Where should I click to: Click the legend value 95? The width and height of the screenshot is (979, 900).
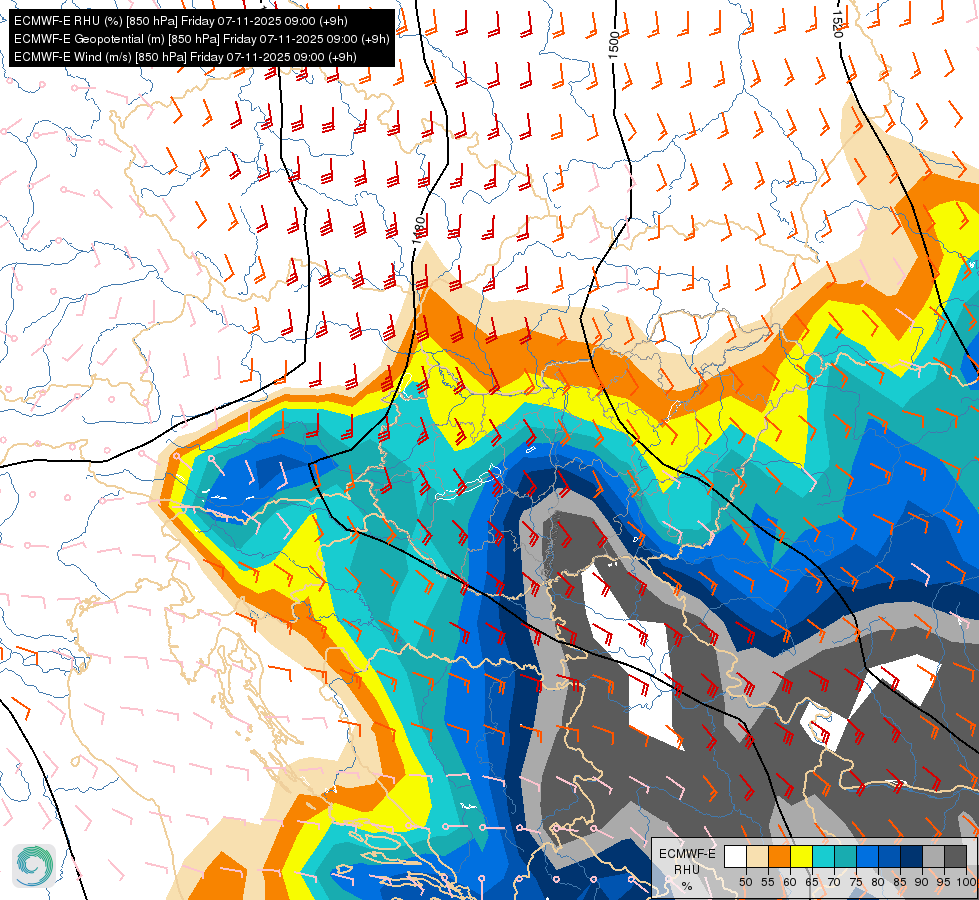944,882
